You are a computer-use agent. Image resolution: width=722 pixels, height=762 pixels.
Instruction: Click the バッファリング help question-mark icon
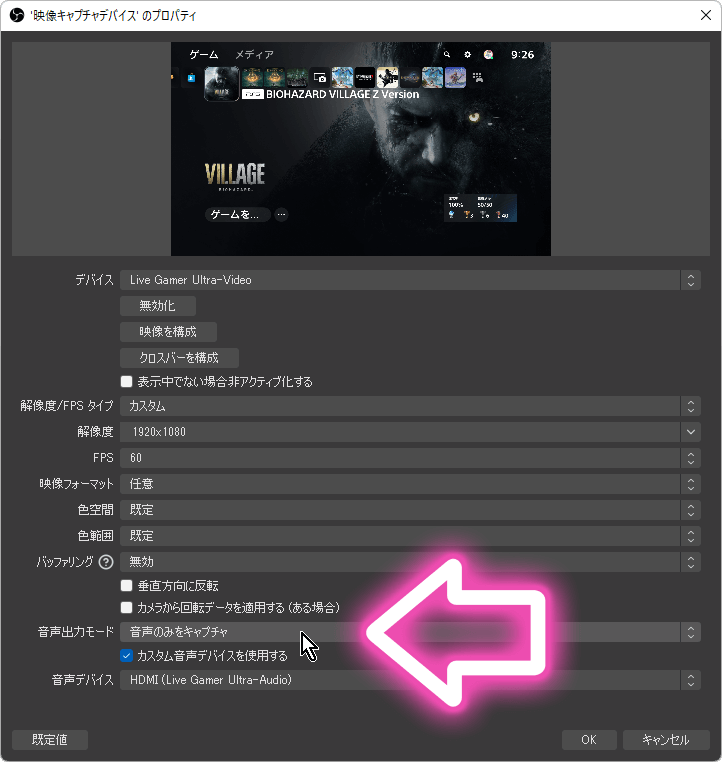click(106, 562)
